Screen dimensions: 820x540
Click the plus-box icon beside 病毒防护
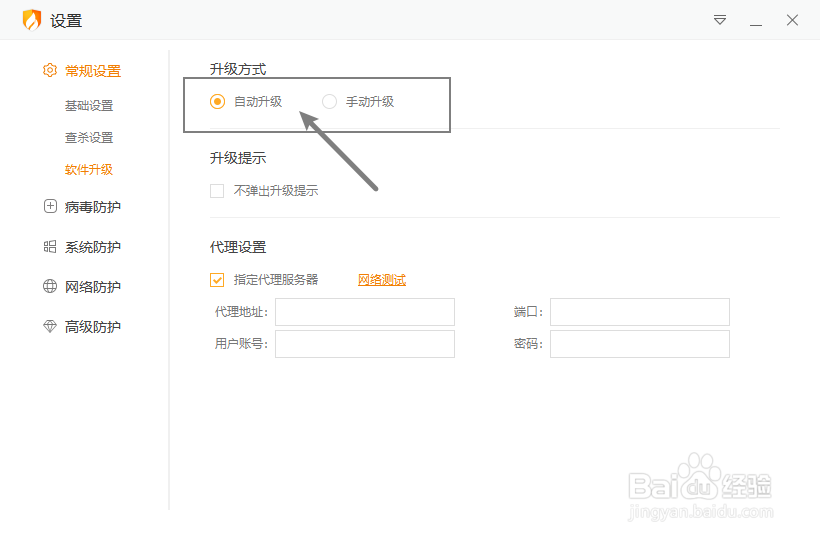[x=50, y=207]
